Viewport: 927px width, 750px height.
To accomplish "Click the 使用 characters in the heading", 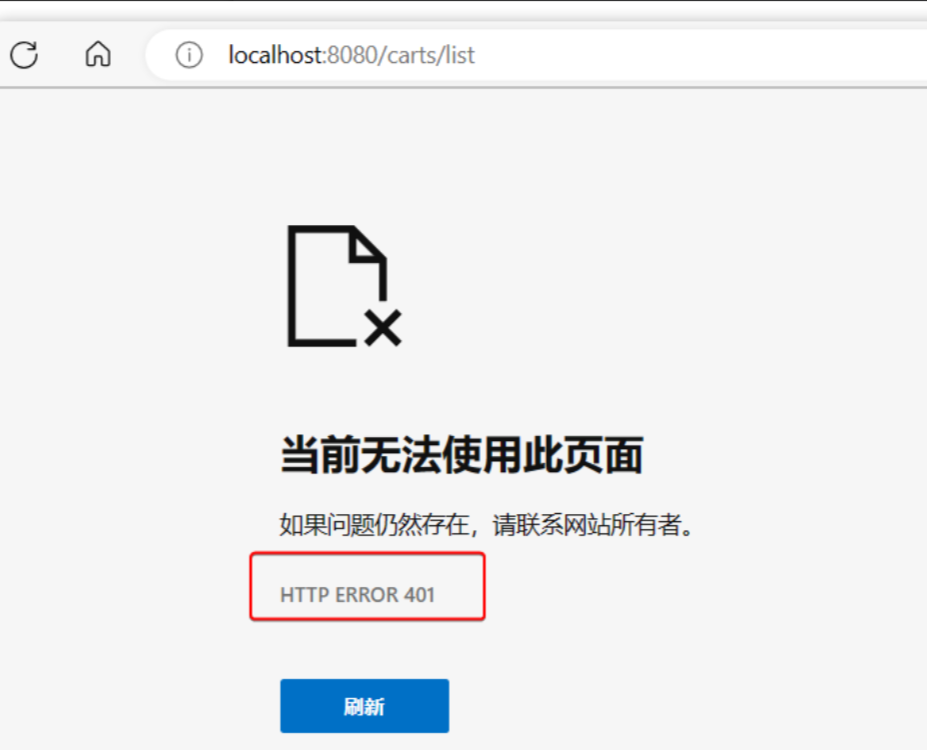I will (481, 455).
